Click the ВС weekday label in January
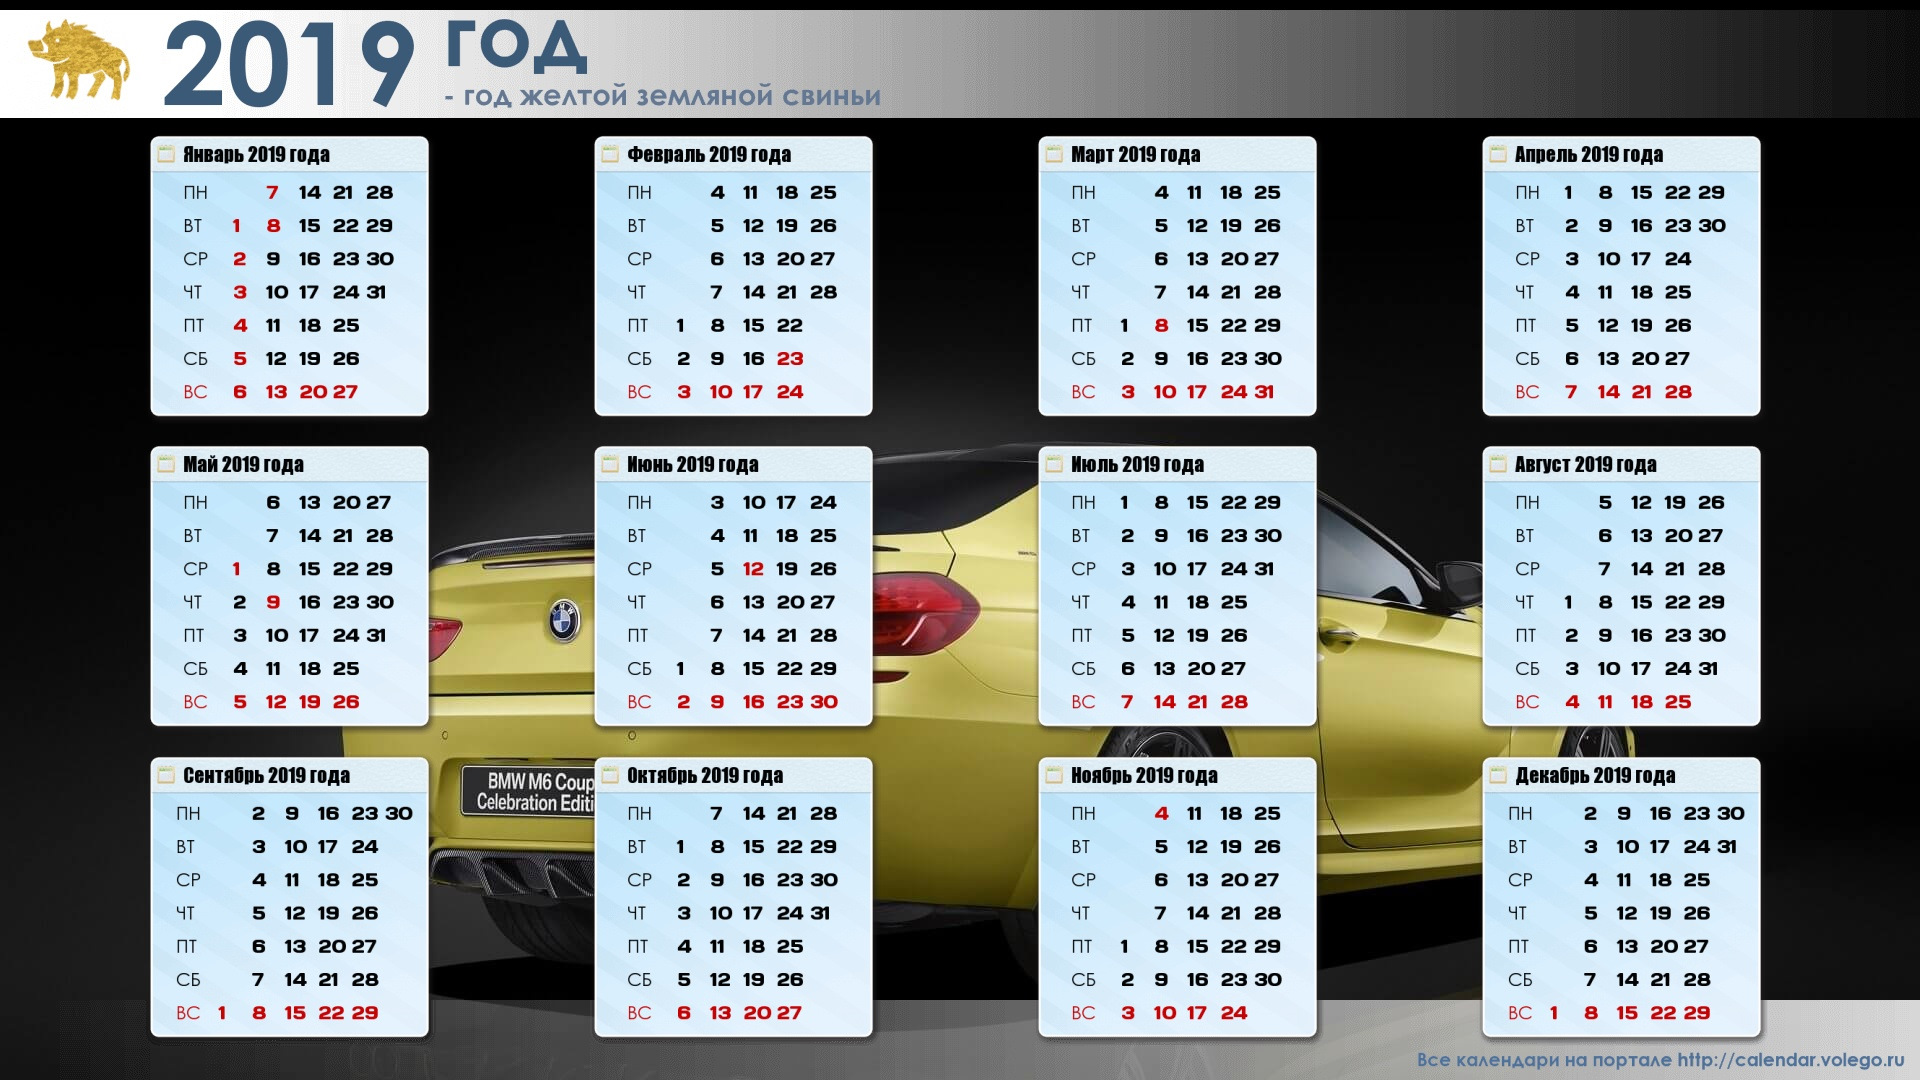Image resolution: width=1920 pixels, height=1080 pixels. point(195,392)
